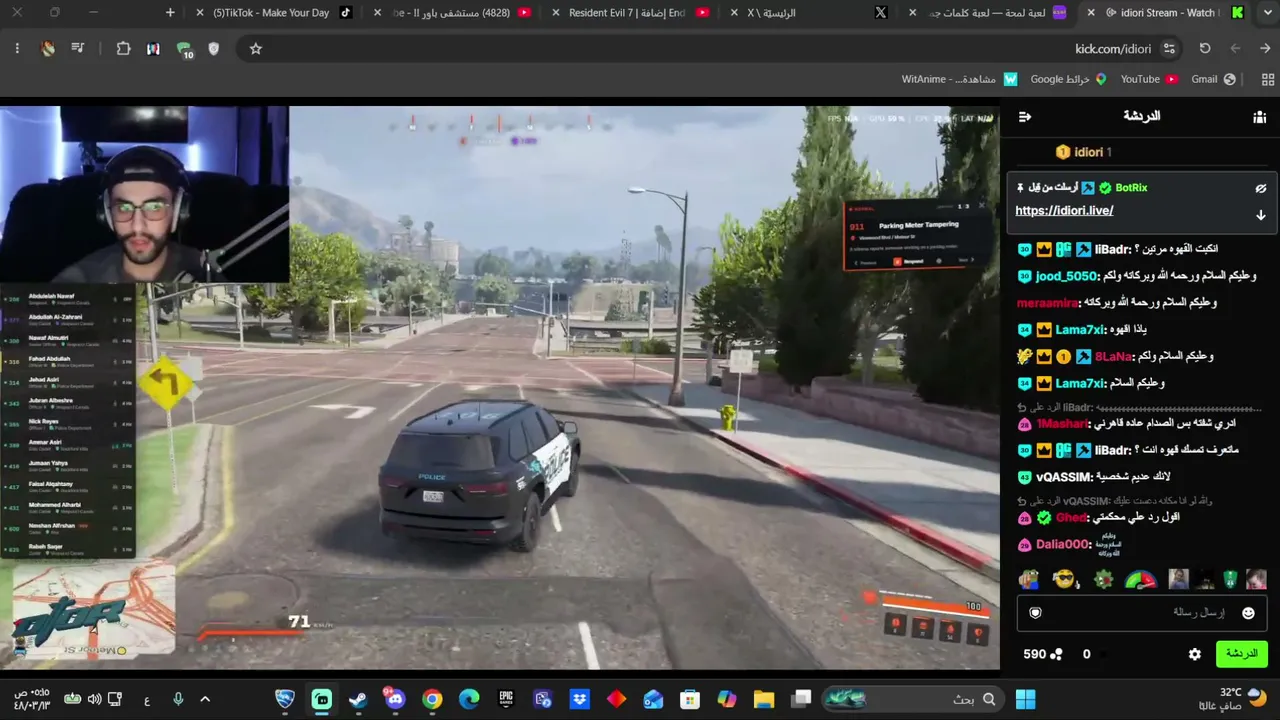1280x720 pixels.
Task: Open Dropbox from the taskbar
Action: tap(579, 699)
